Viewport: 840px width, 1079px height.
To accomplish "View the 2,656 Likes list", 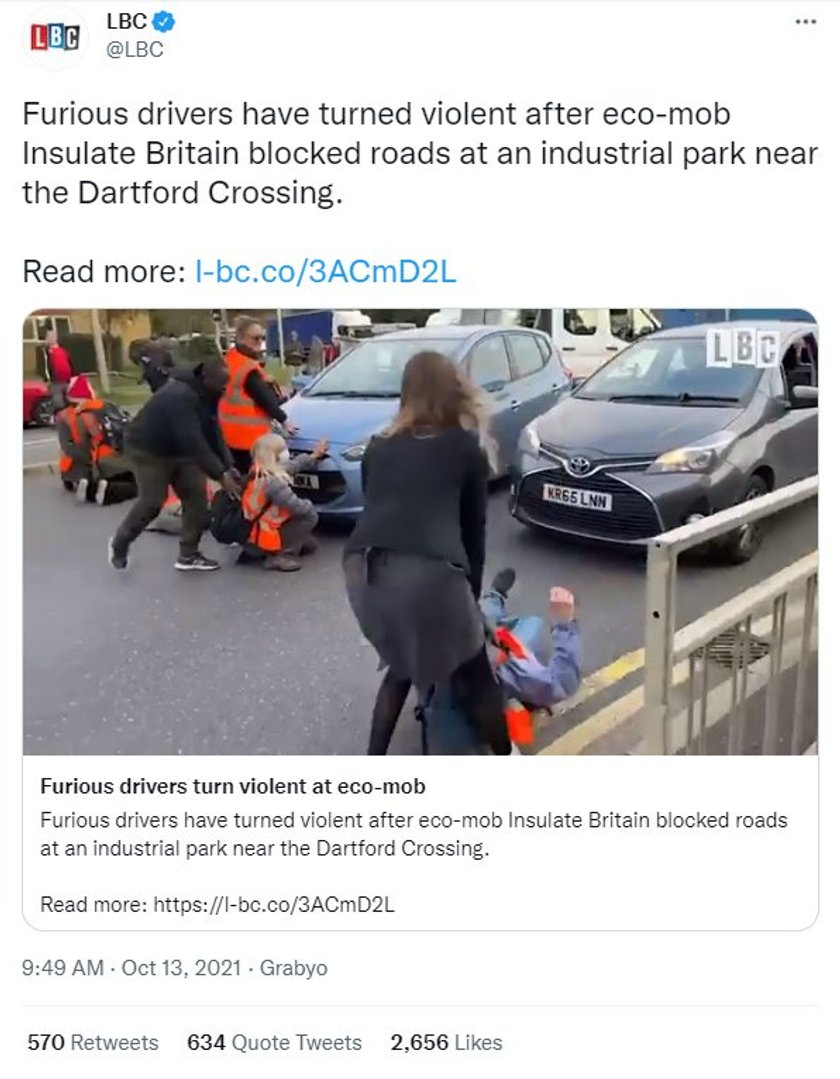I will point(446,1043).
